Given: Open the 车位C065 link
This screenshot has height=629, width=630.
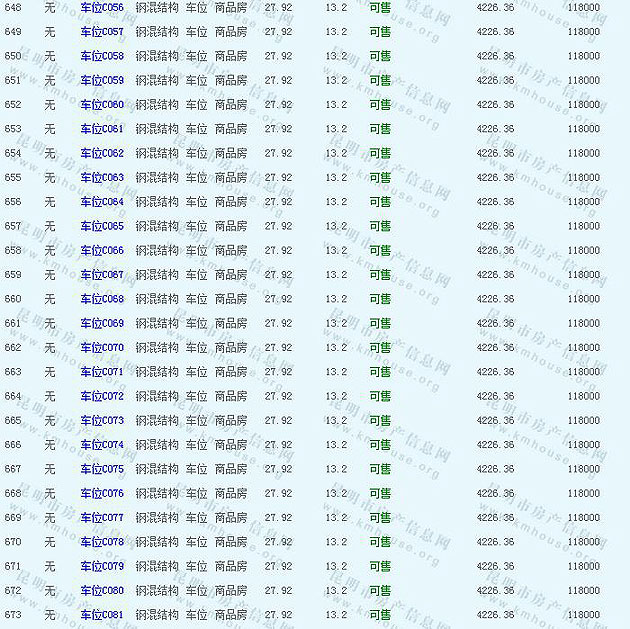Looking at the screenshot, I should (102, 227).
